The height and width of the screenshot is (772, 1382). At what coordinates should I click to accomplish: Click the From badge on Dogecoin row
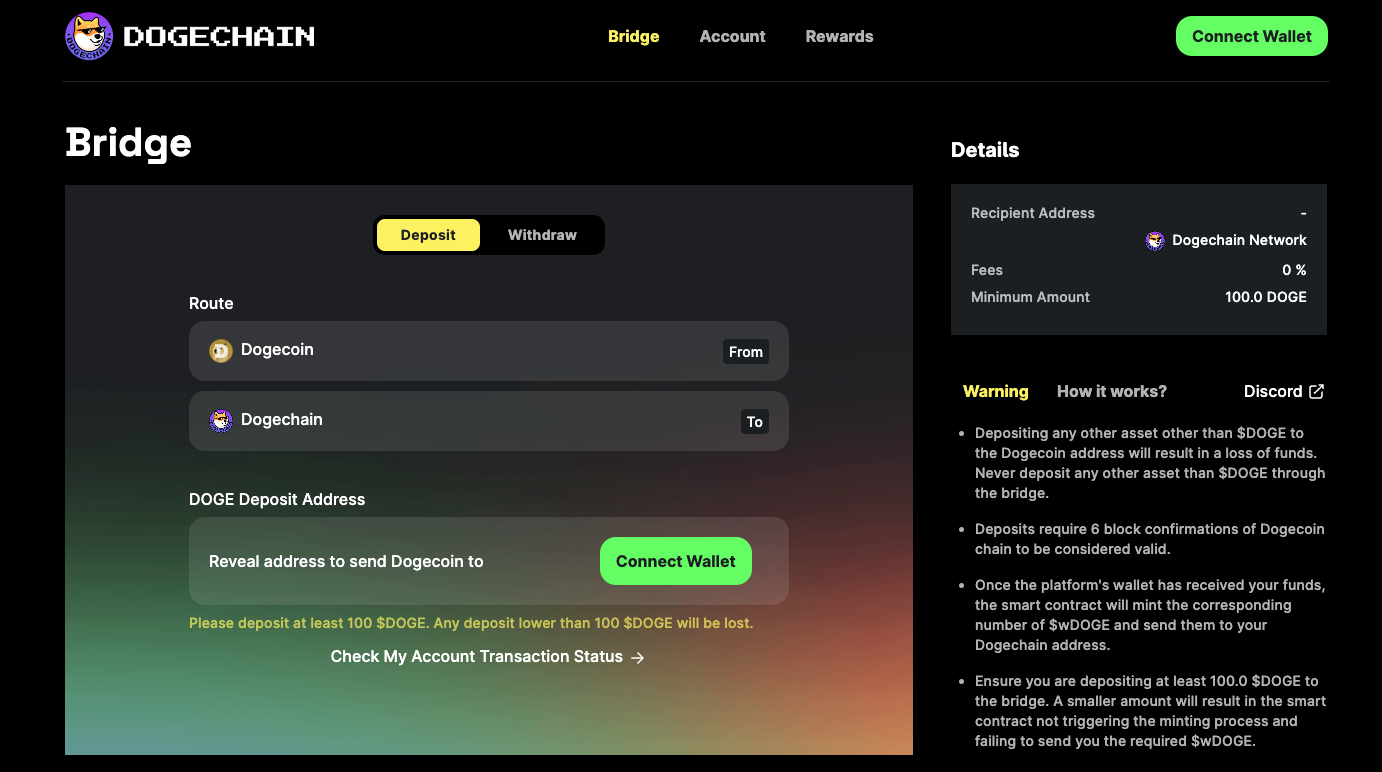pyautogui.click(x=746, y=352)
